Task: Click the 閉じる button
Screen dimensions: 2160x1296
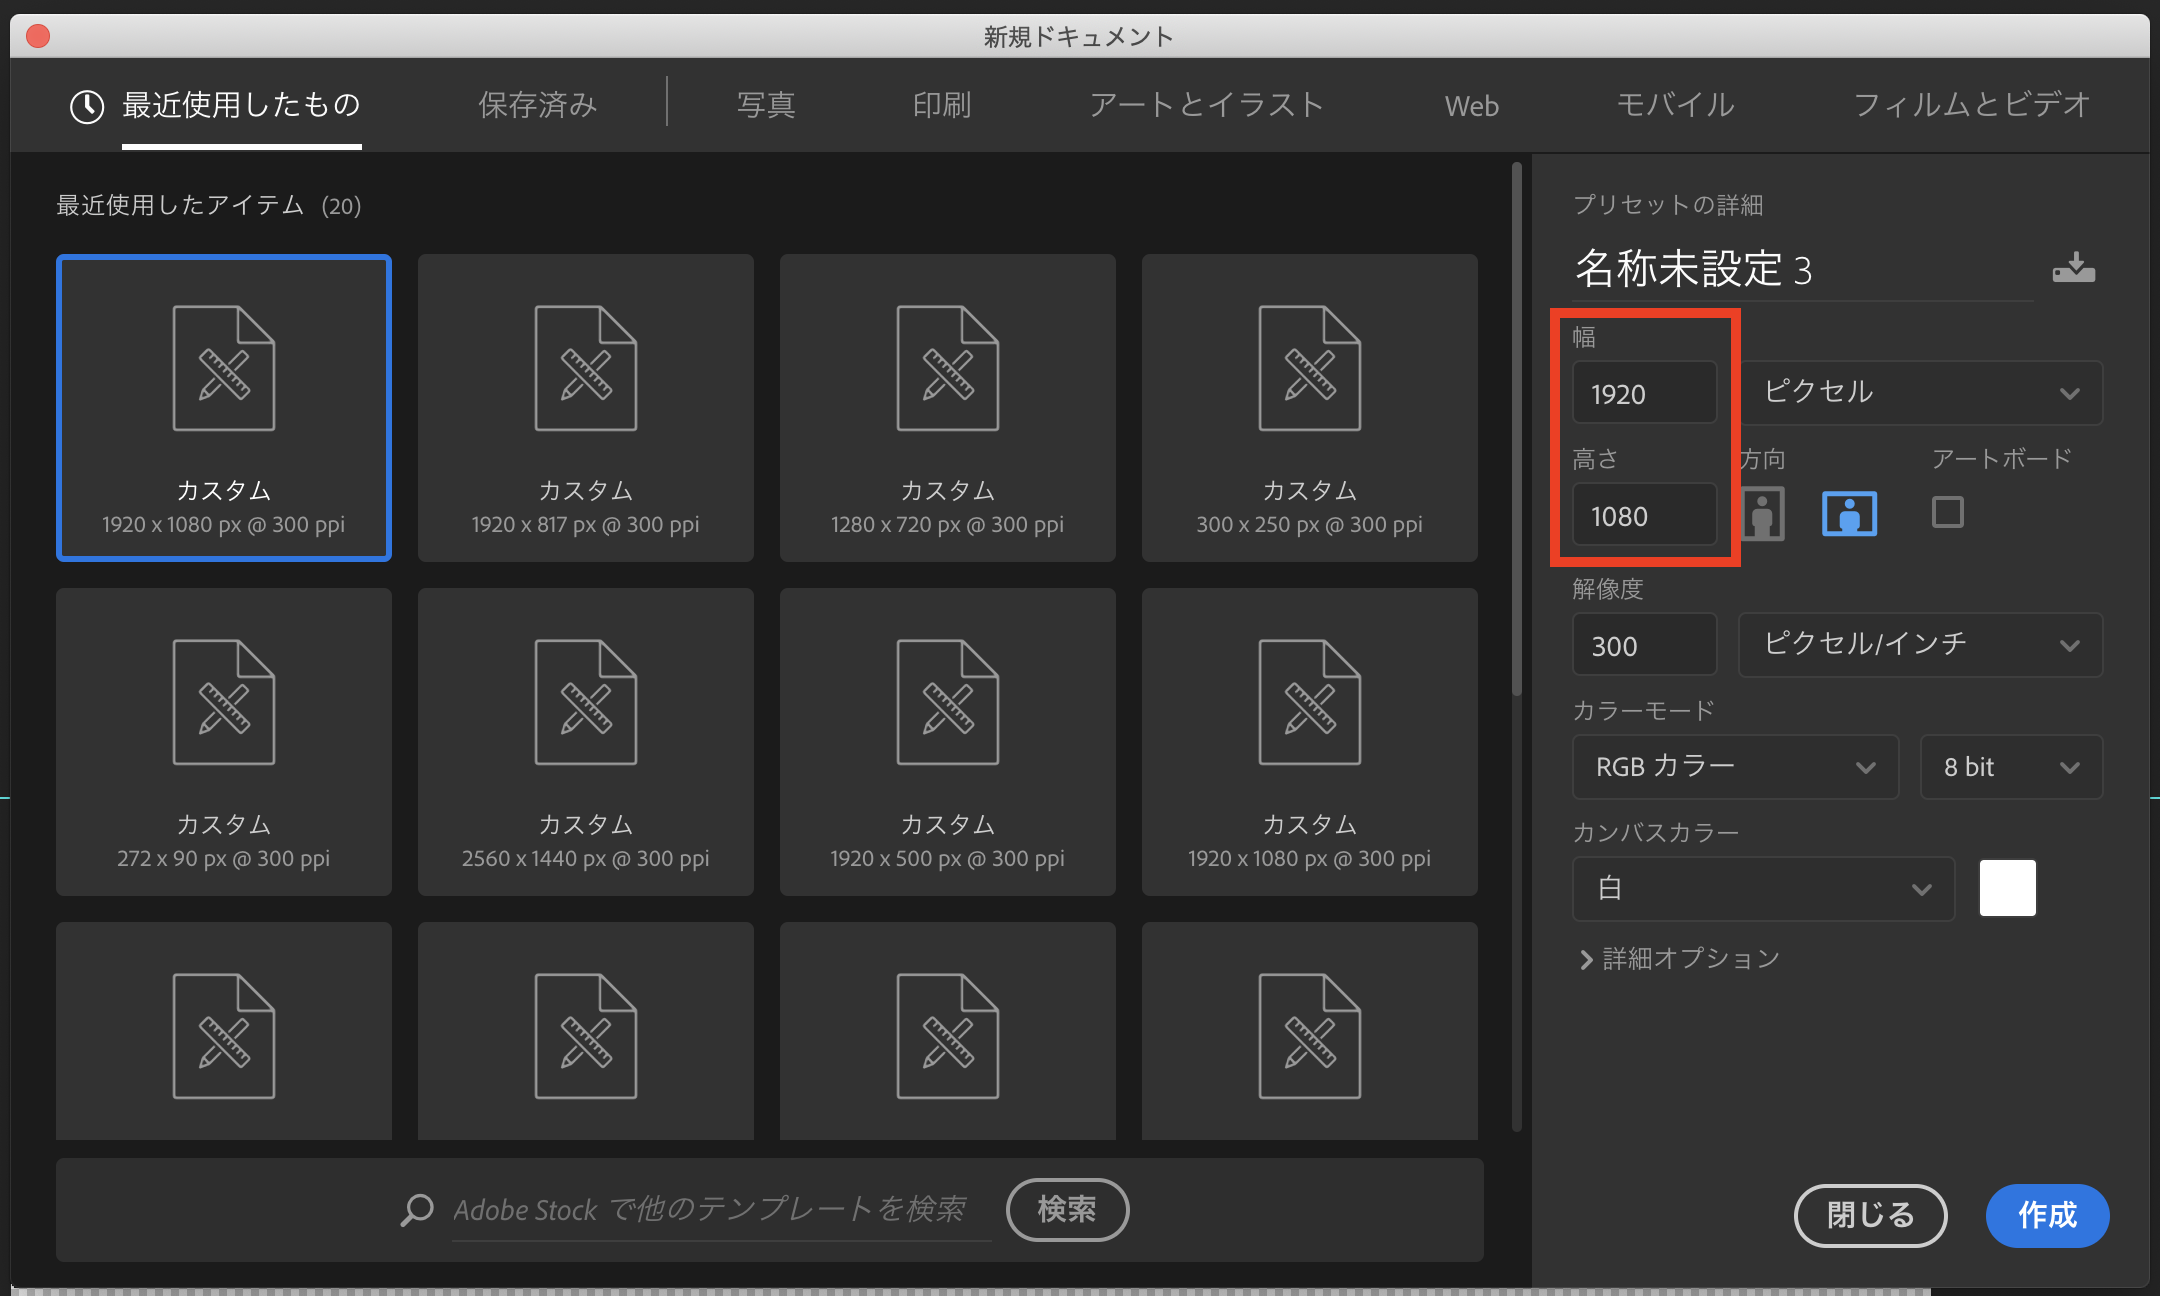Action: point(1870,1215)
